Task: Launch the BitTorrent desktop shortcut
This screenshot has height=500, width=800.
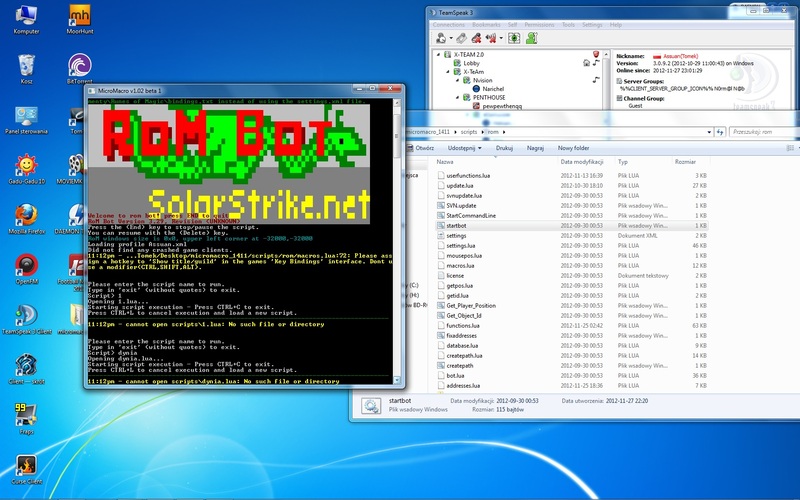Action: (81, 68)
